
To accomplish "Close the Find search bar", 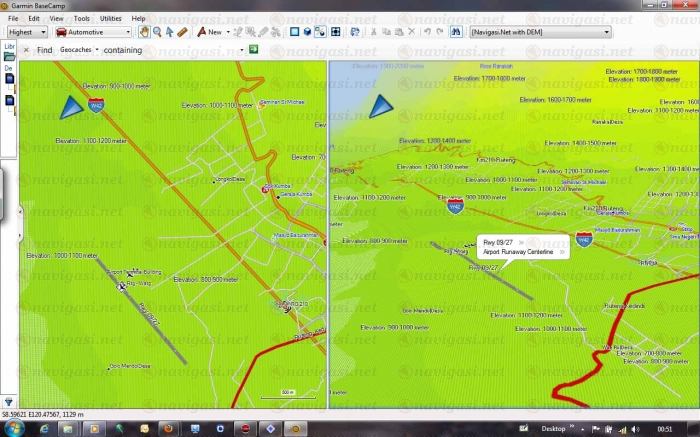I will click(25, 49).
